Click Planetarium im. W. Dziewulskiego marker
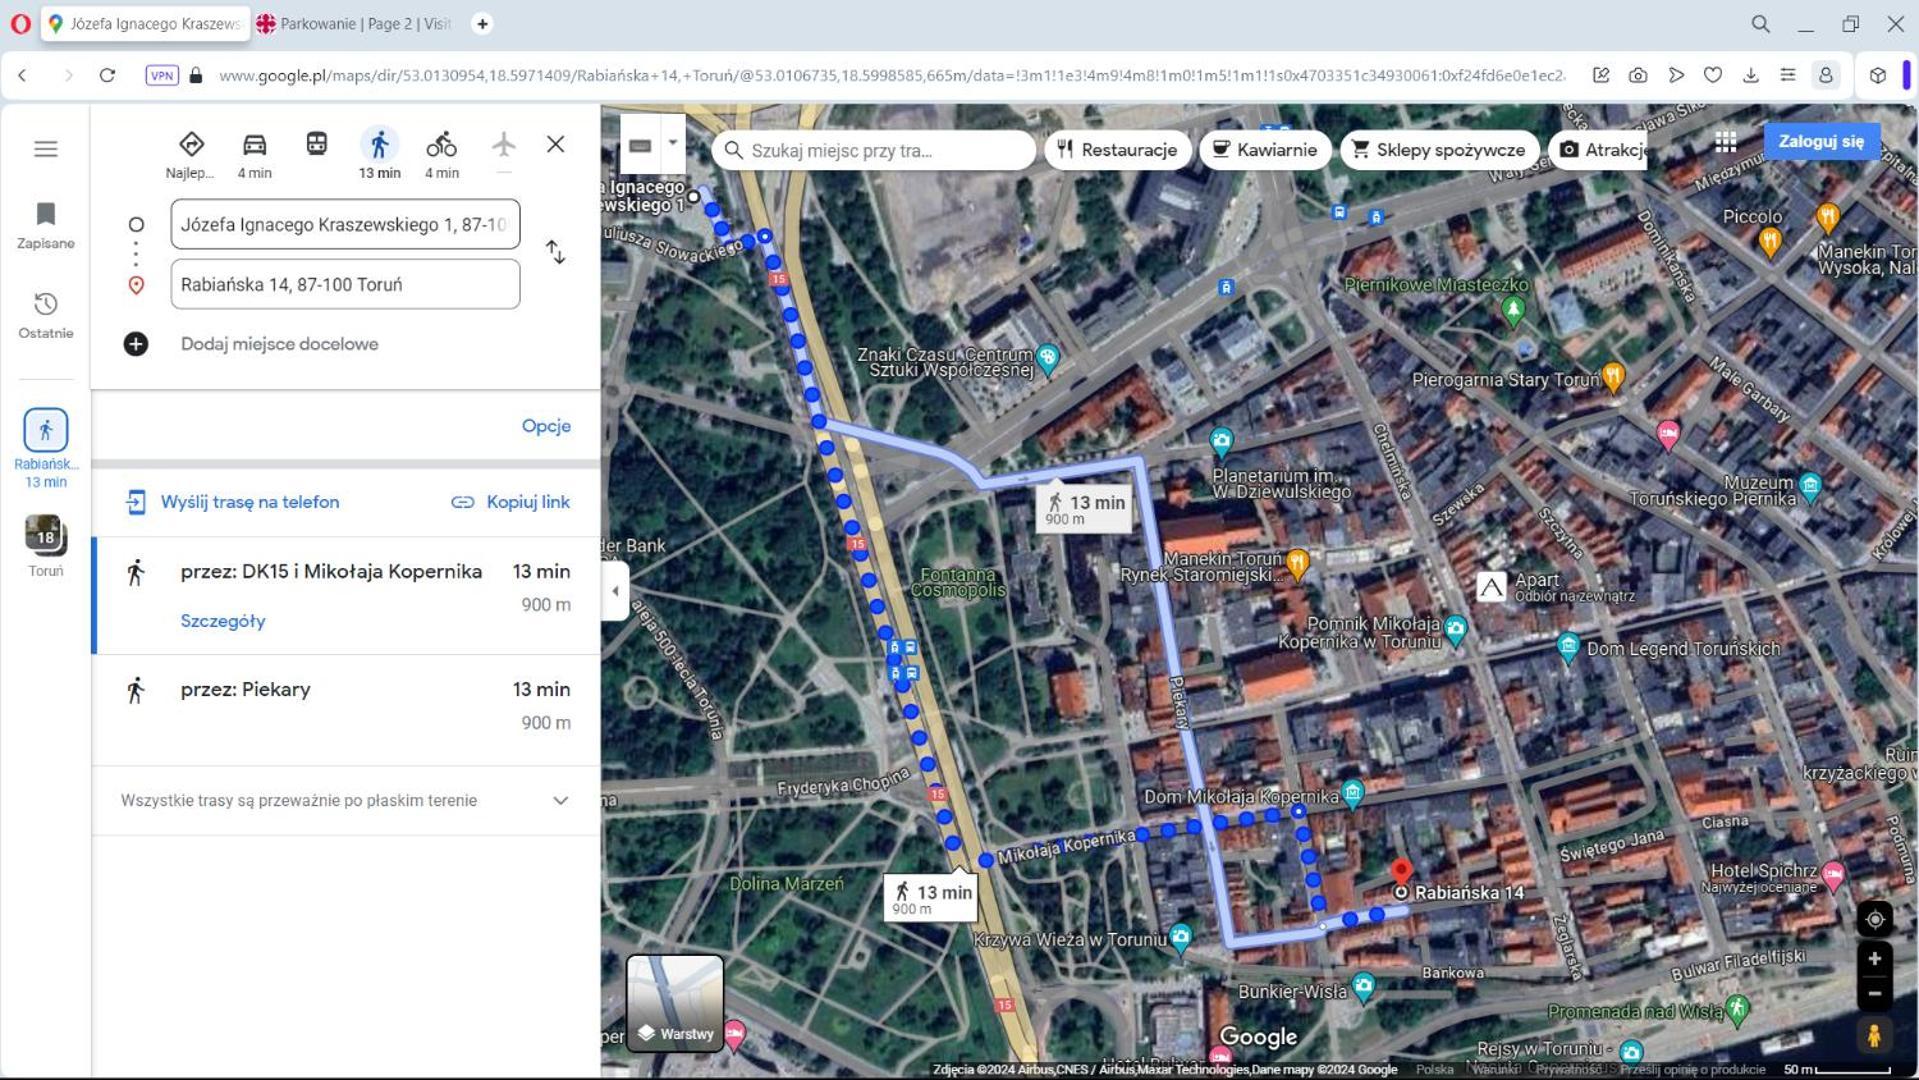This screenshot has height=1080, width=1919. (x=1221, y=441)
